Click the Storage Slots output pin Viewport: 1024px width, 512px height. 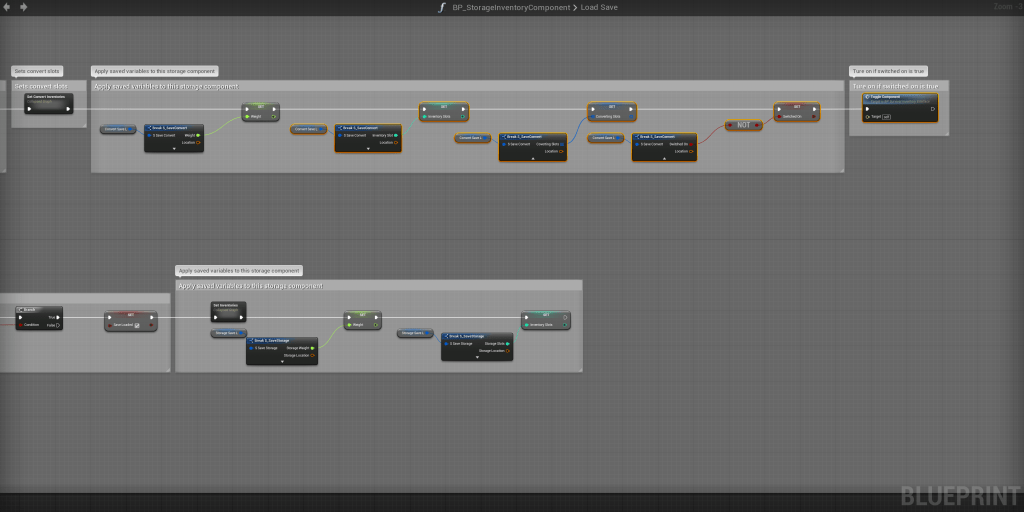click(x=507, y=343)
